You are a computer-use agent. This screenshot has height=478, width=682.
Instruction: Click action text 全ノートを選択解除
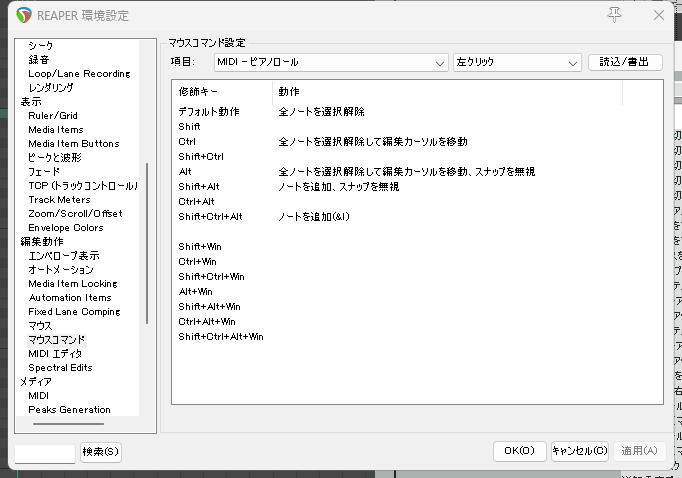[321, 112]
